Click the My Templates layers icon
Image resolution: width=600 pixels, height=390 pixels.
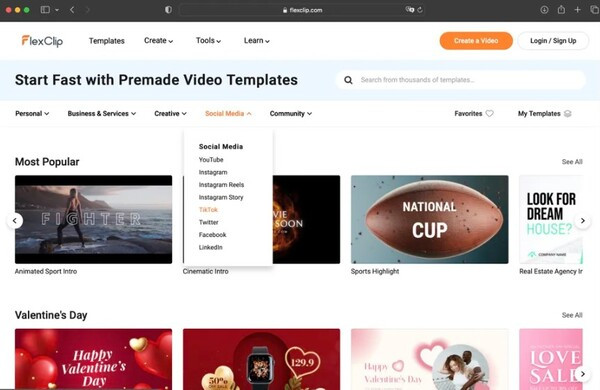(567, 113)
